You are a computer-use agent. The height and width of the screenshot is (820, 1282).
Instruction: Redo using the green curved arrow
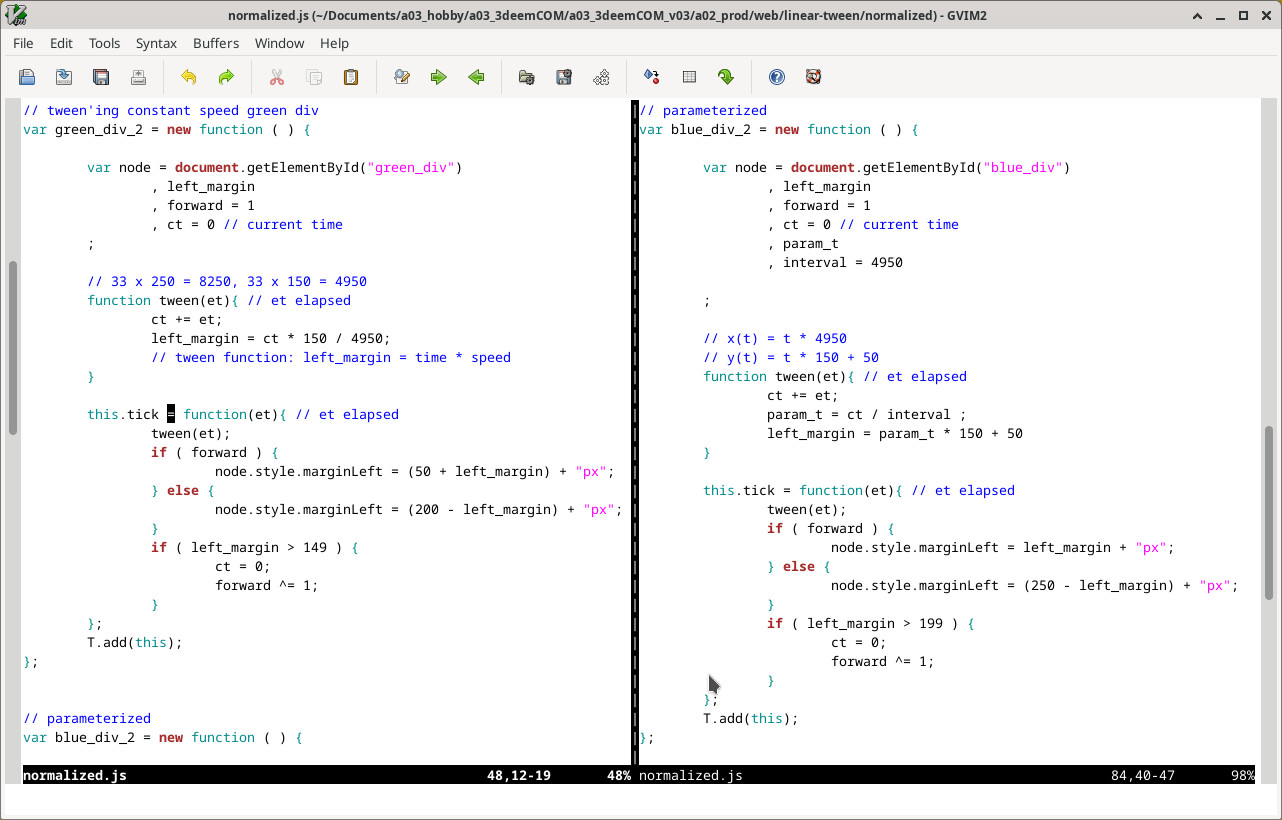tap(226, 77)
